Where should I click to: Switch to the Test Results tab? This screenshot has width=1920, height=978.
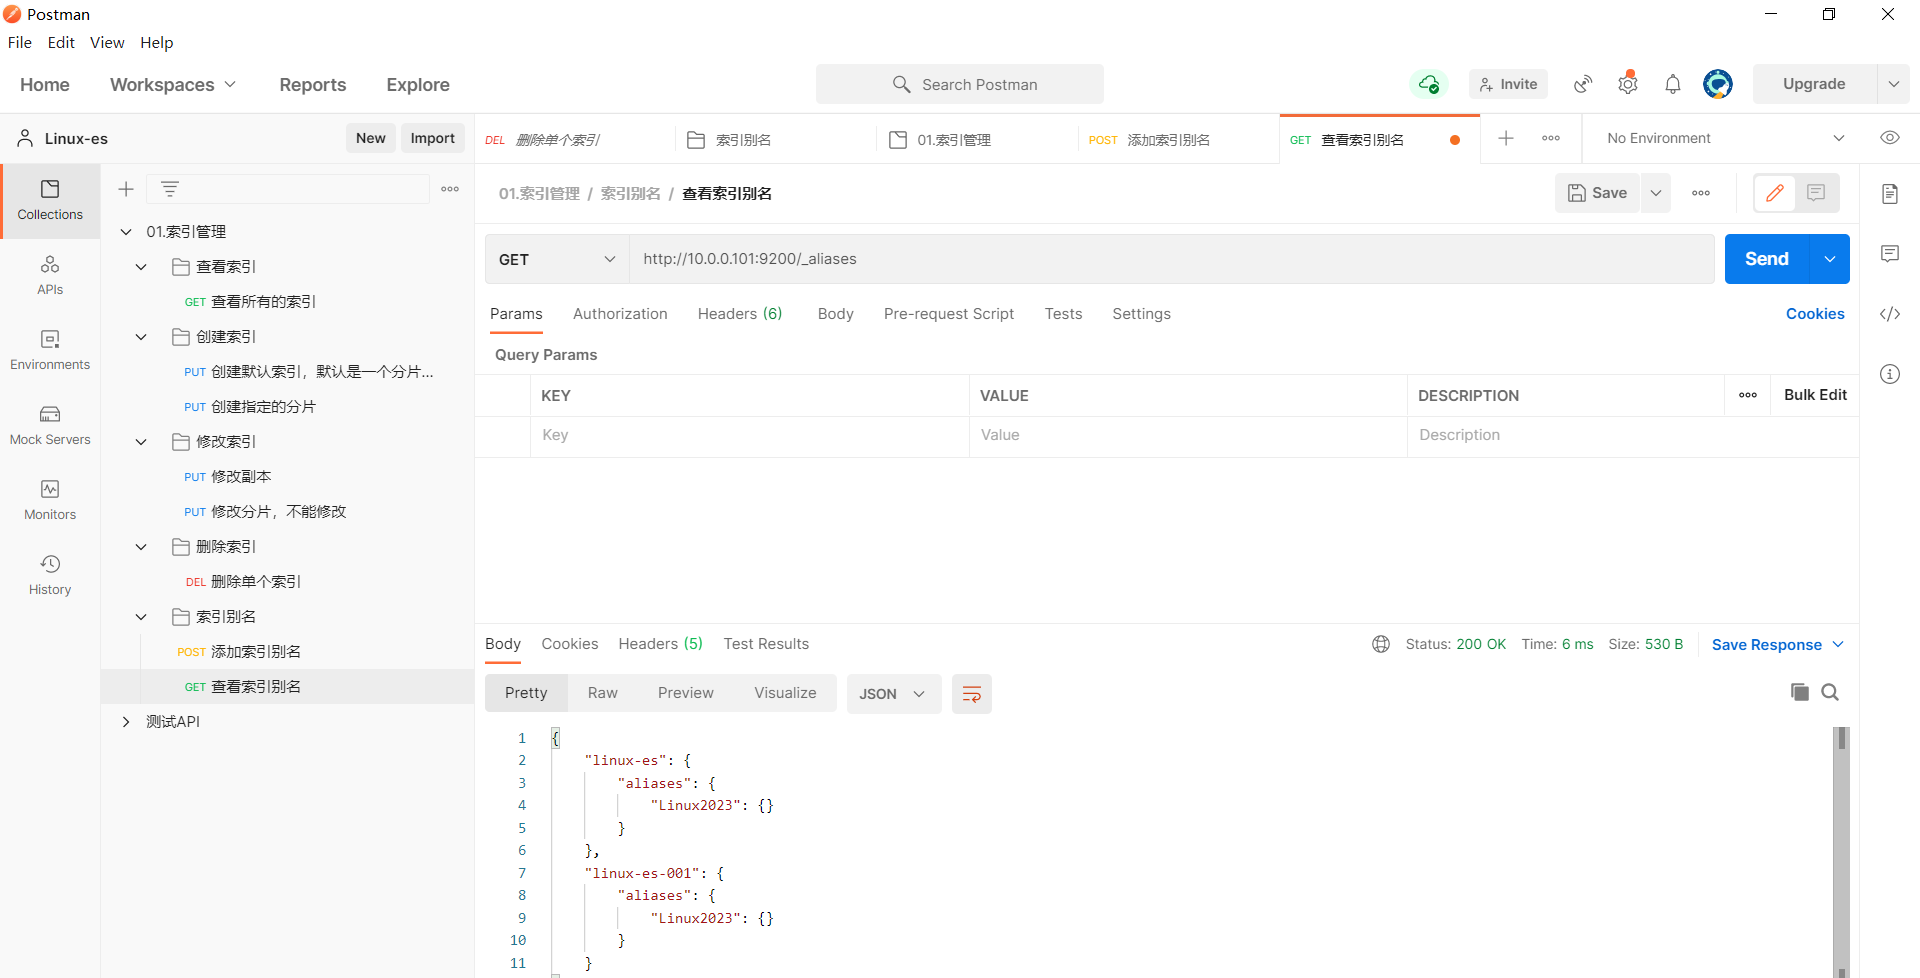(766, 644)
